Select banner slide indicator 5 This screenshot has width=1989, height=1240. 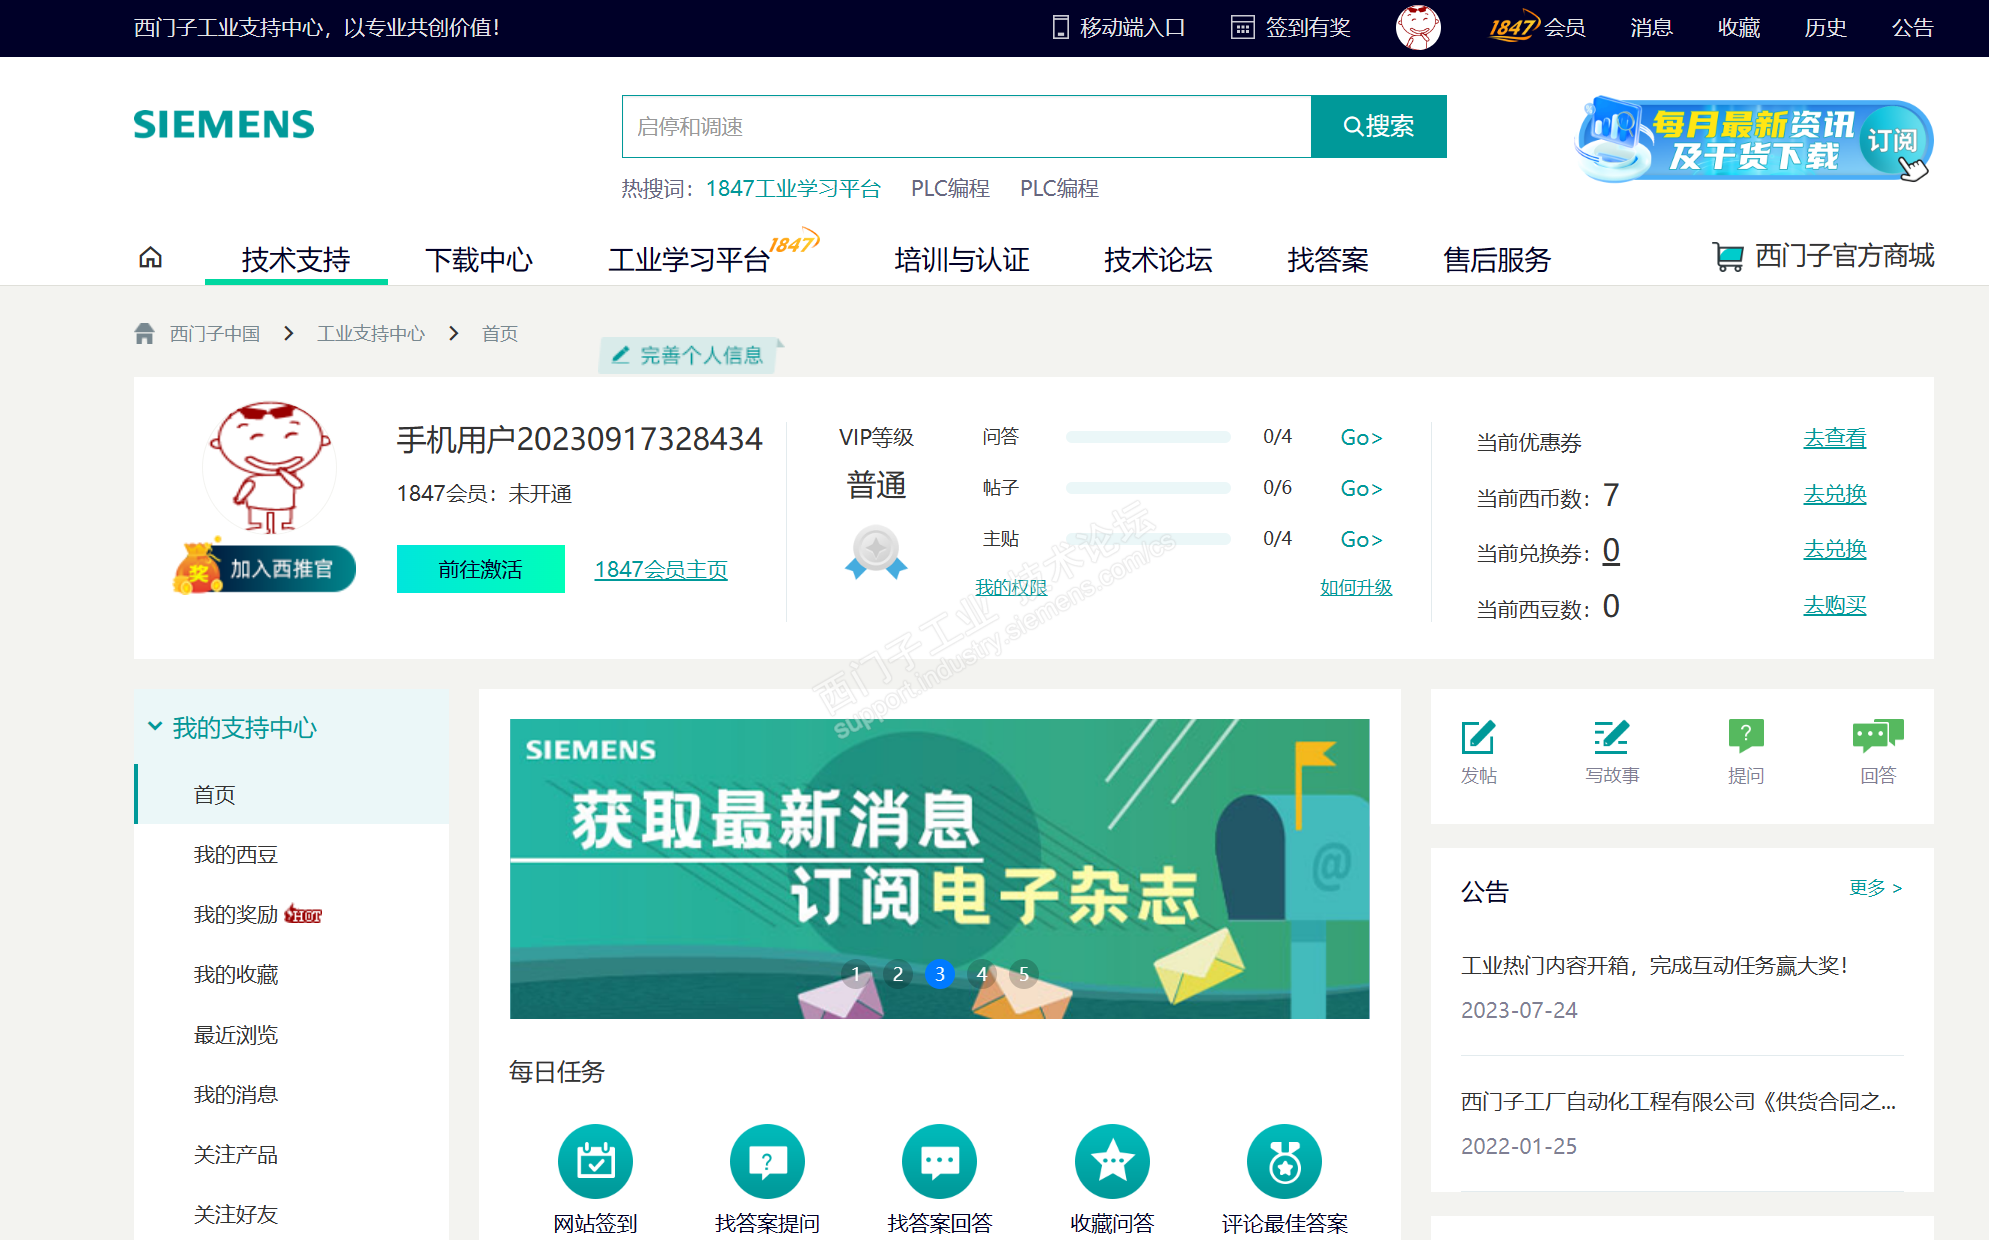click(x=1024, y=974)
